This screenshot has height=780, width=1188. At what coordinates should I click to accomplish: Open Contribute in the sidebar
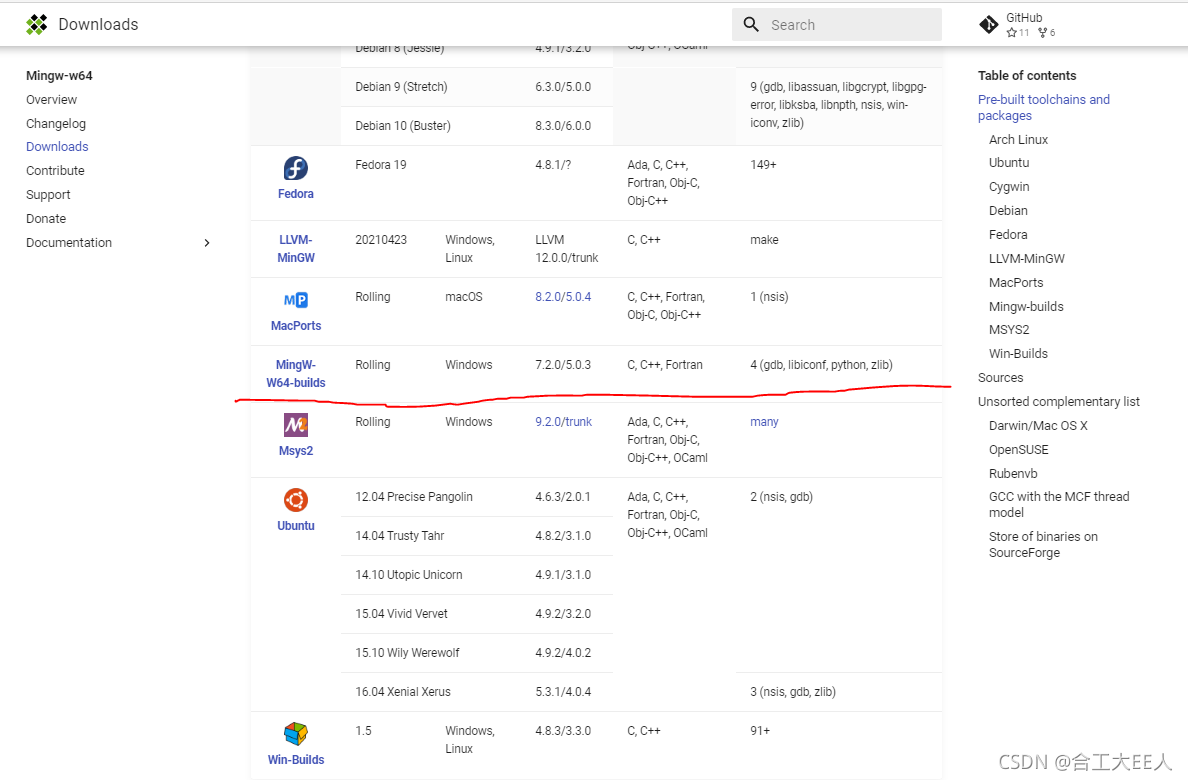click(55, 171)
